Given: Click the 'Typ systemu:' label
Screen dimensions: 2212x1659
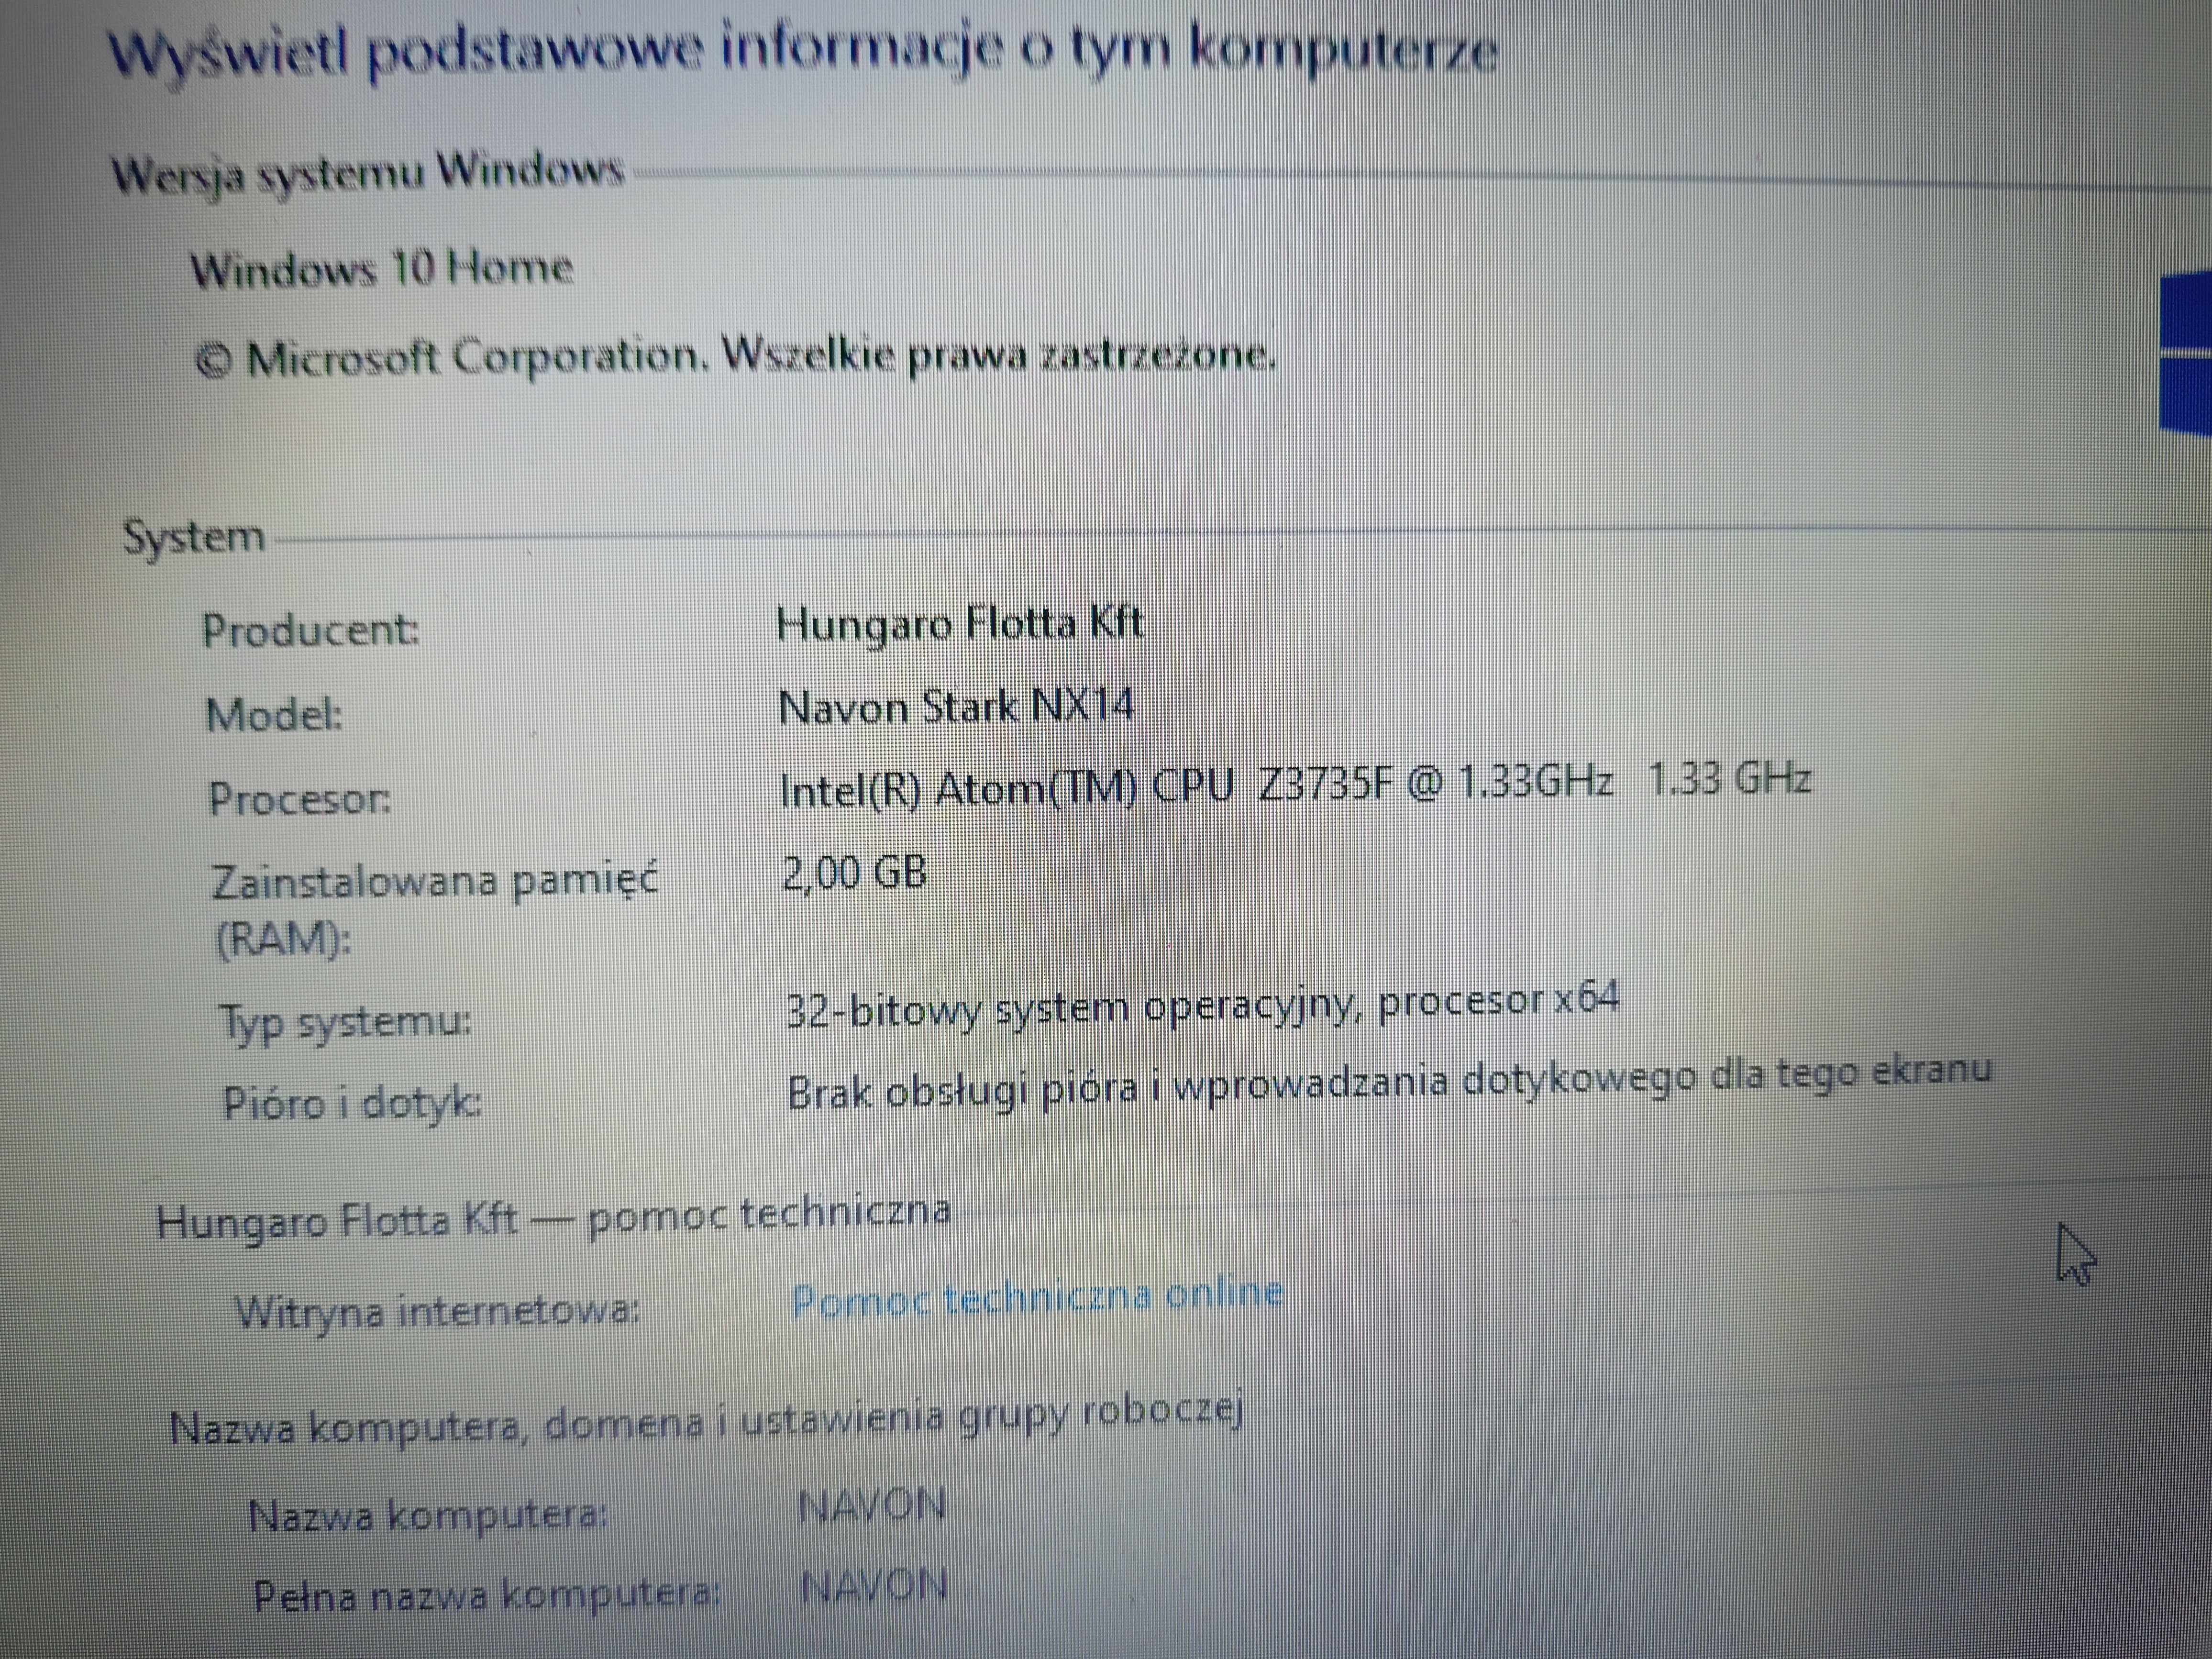Looking at the screenshot, I should (x=346, y=1023).
